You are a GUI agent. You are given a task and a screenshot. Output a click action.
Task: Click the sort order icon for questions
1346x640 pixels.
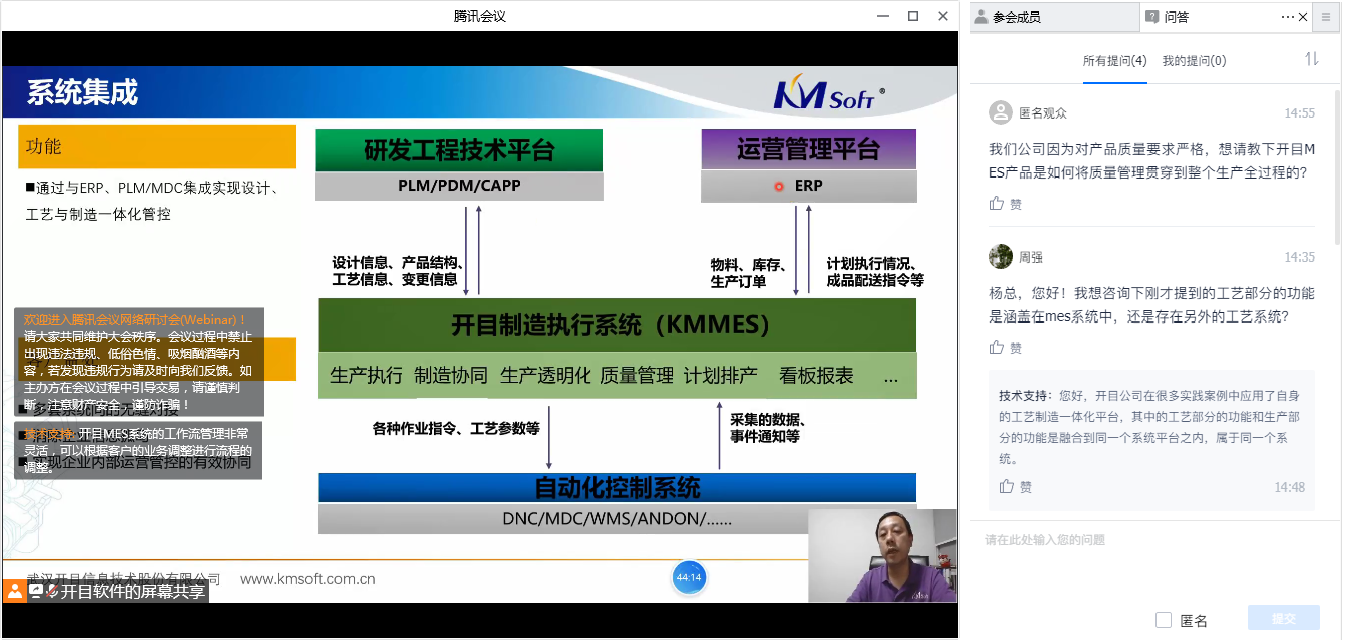coord(1311,60)
